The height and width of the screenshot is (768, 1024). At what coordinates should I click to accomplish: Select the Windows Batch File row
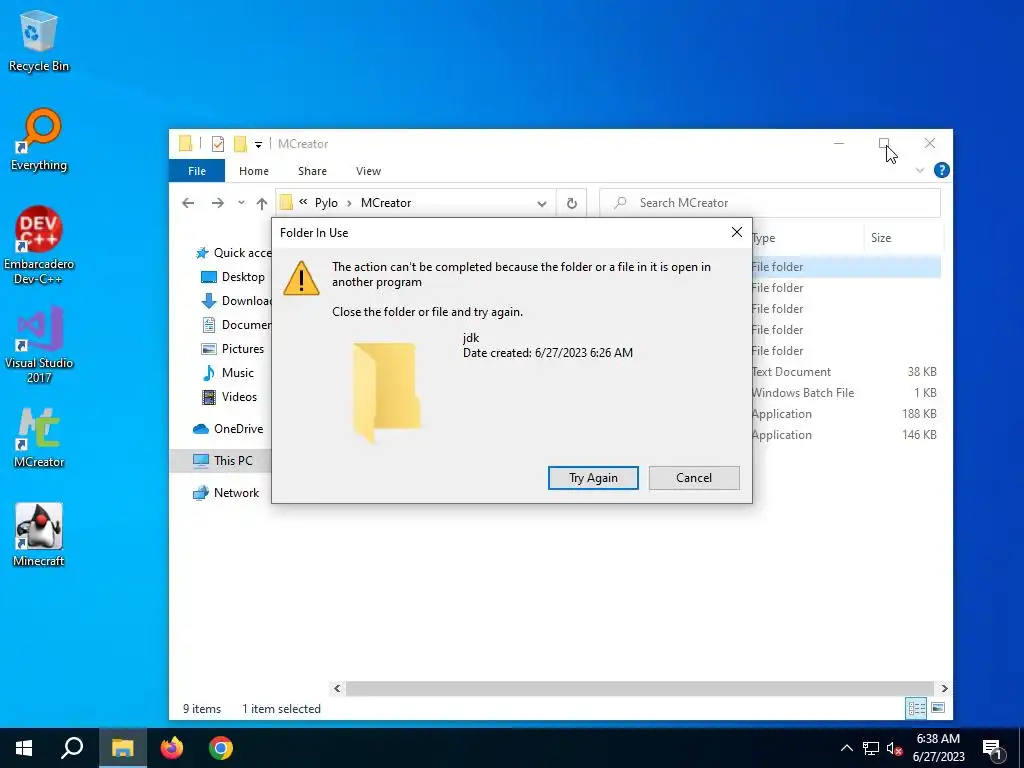click(846, 392)
